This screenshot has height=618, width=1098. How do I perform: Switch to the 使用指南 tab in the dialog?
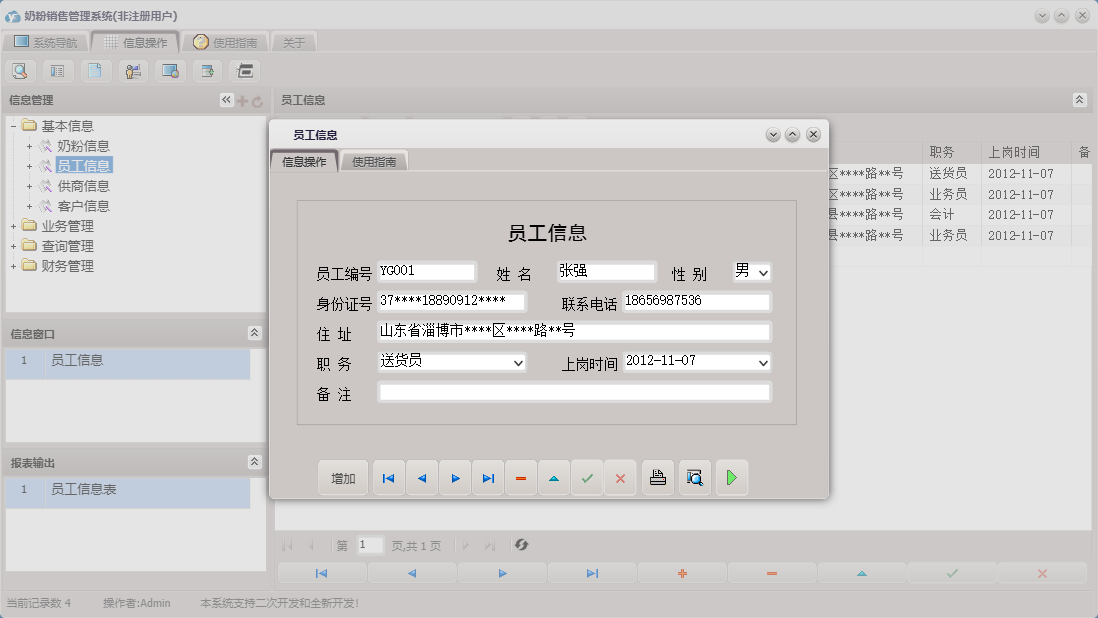click(373, 159)
